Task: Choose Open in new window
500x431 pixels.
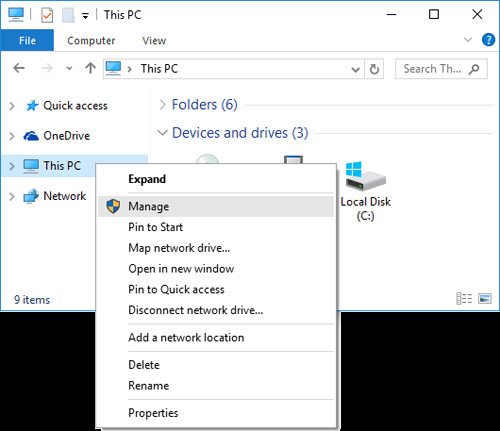Action: tap(216, 269)
